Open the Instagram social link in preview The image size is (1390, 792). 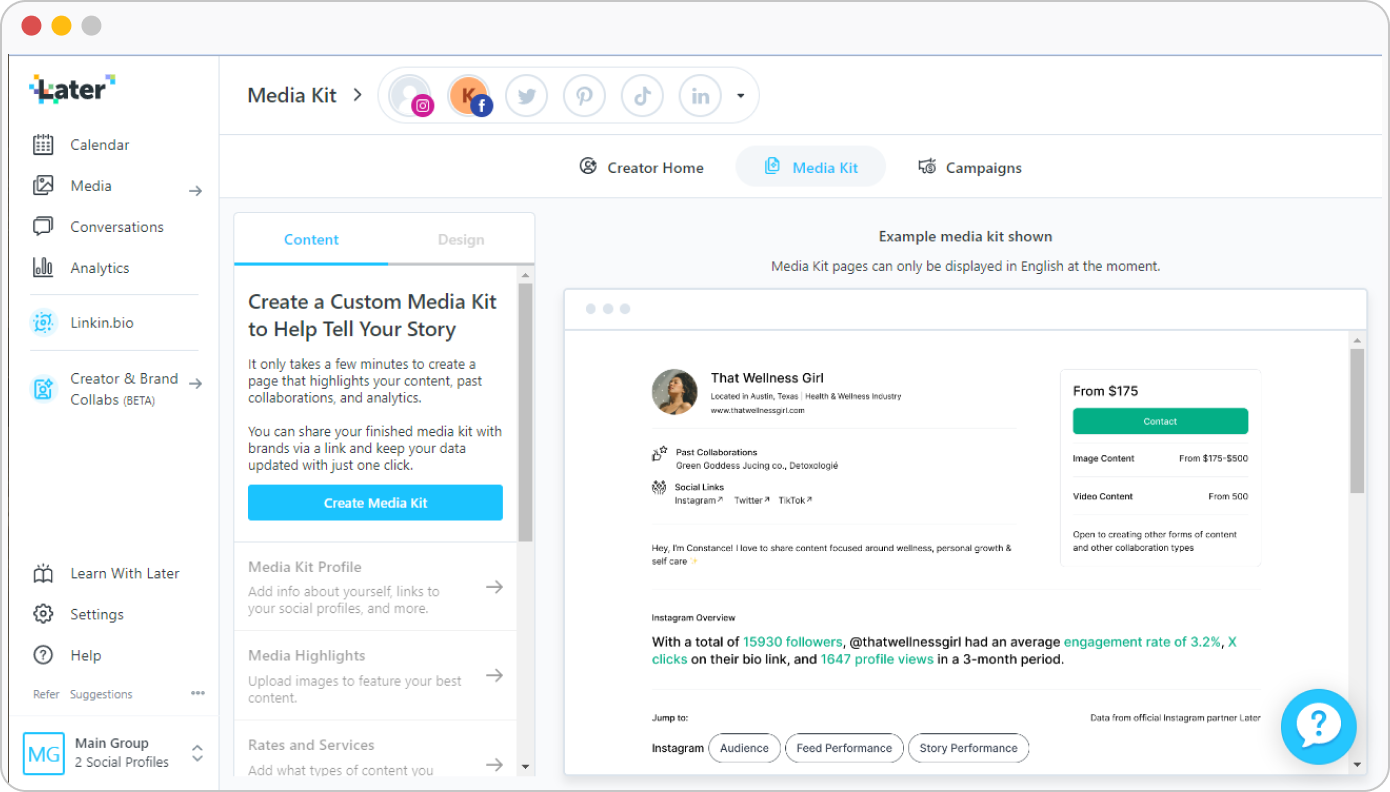pyautogui.click(x=699, y=500)
